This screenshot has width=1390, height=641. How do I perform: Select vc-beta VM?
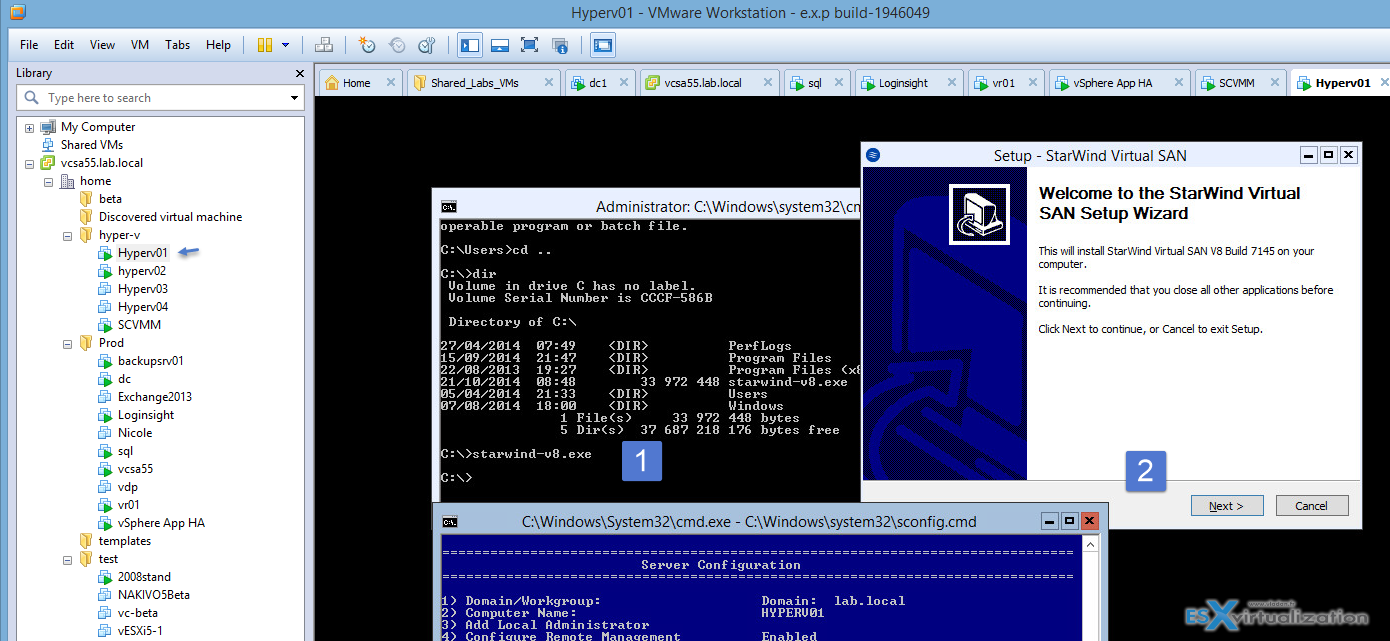137,613
